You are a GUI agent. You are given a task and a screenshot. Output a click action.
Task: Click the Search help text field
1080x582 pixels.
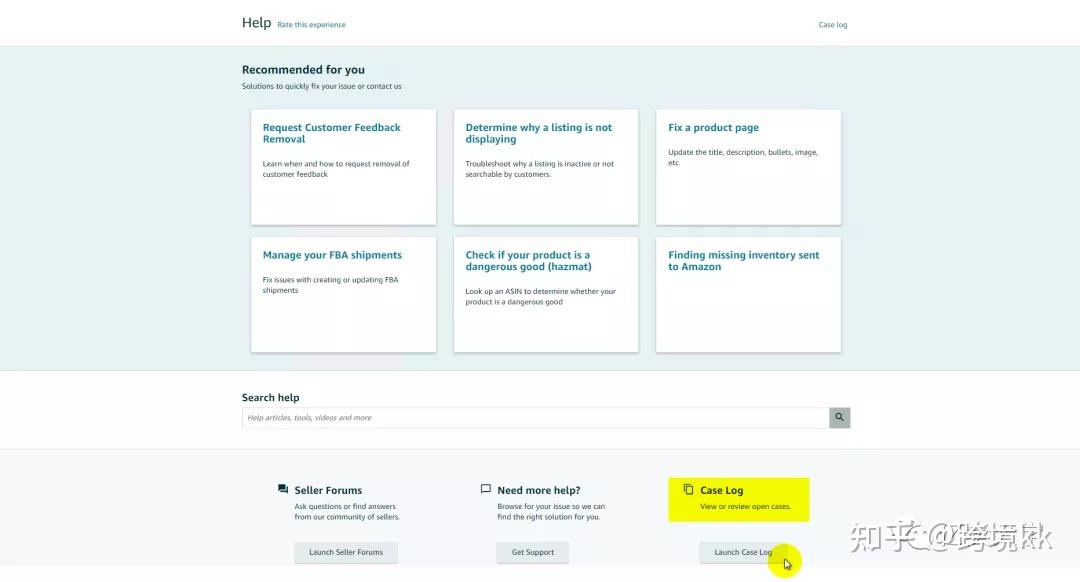coord(535,418)
